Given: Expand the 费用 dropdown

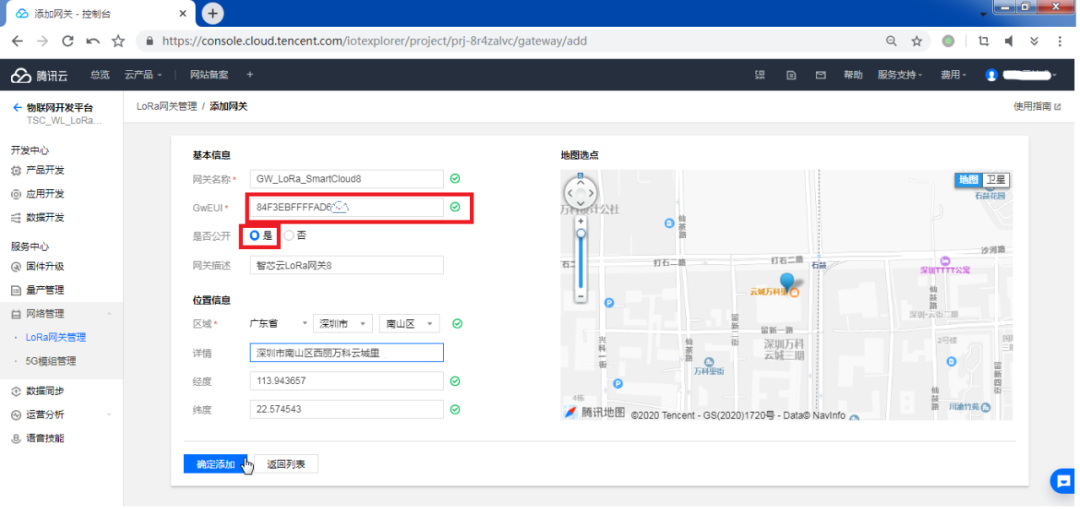Looking at the screenshot, I should point(953,75).
